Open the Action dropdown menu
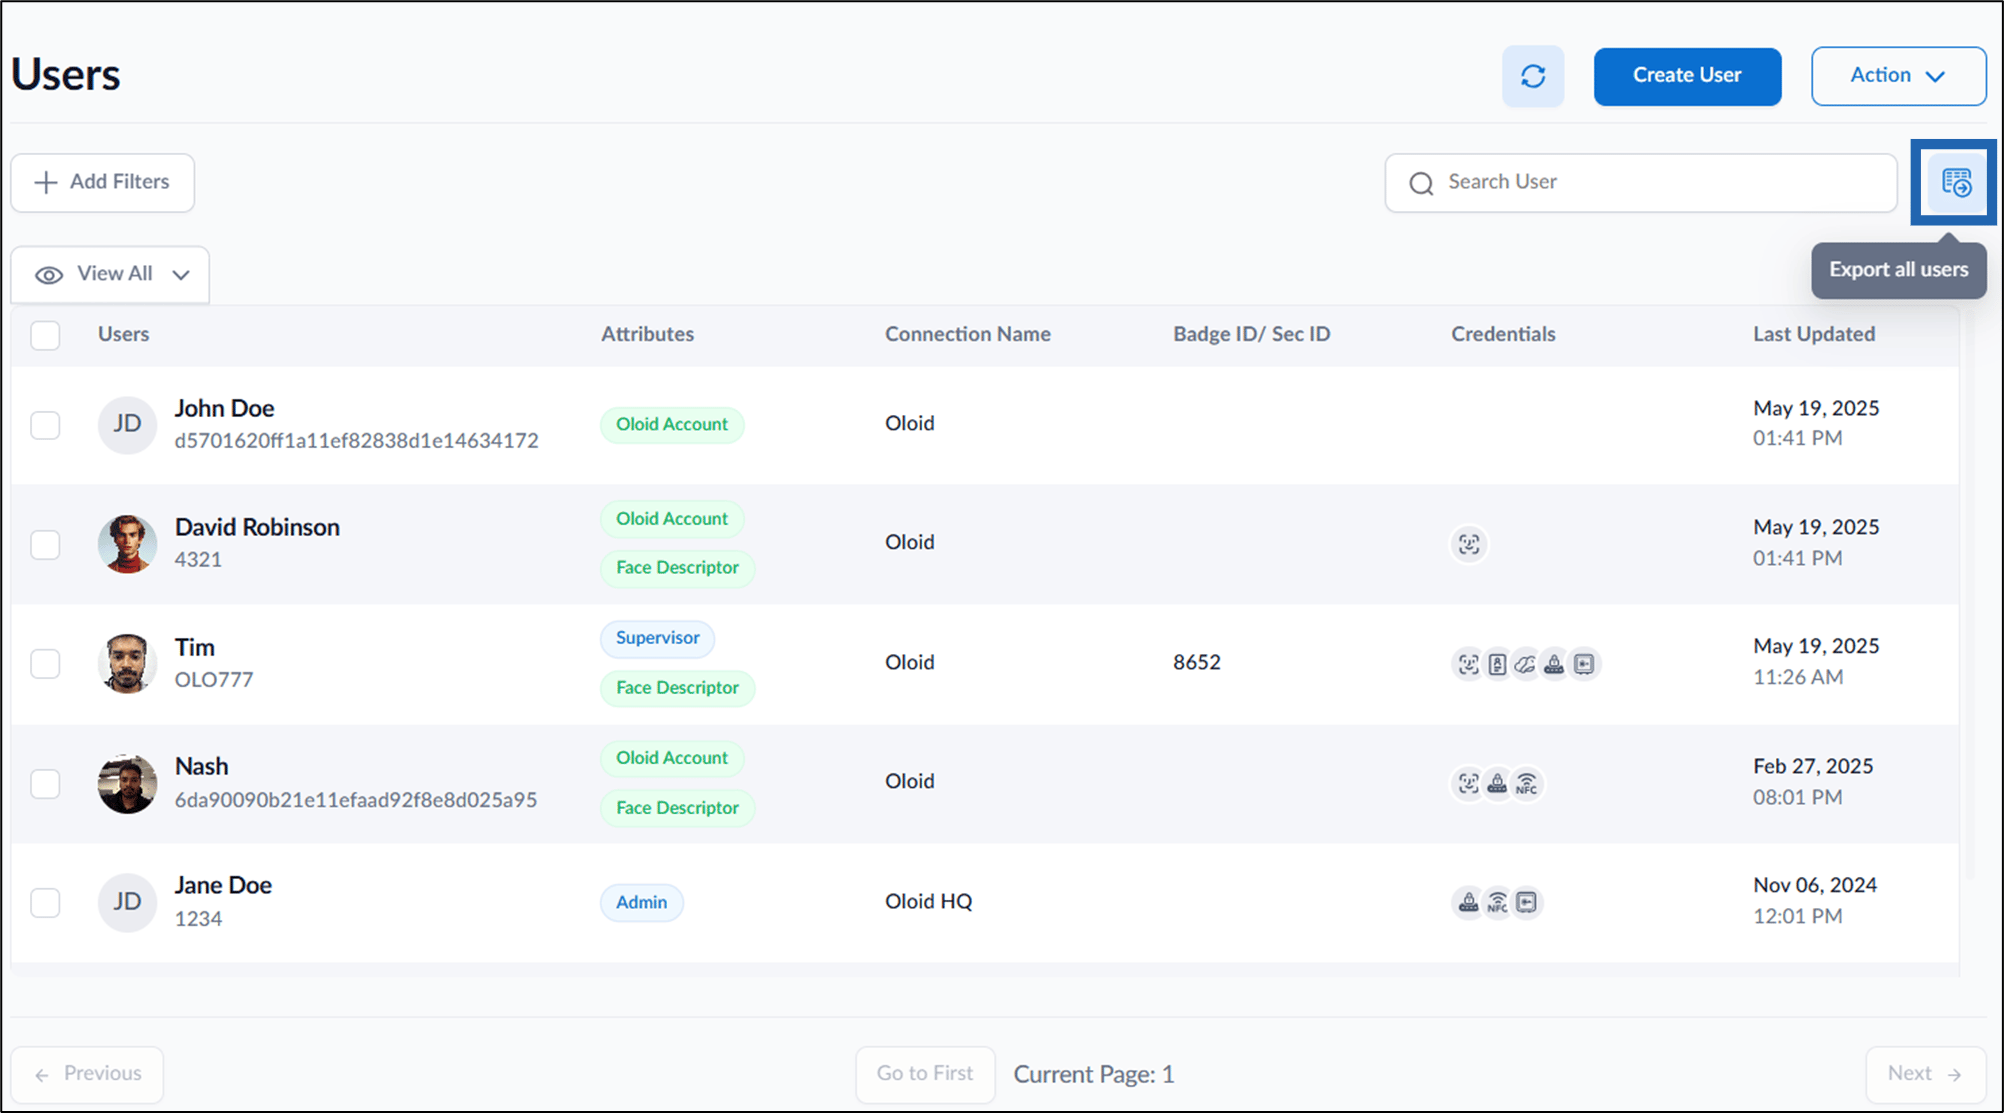This screenshot has width=2004, height=1113. (1898, 76)
